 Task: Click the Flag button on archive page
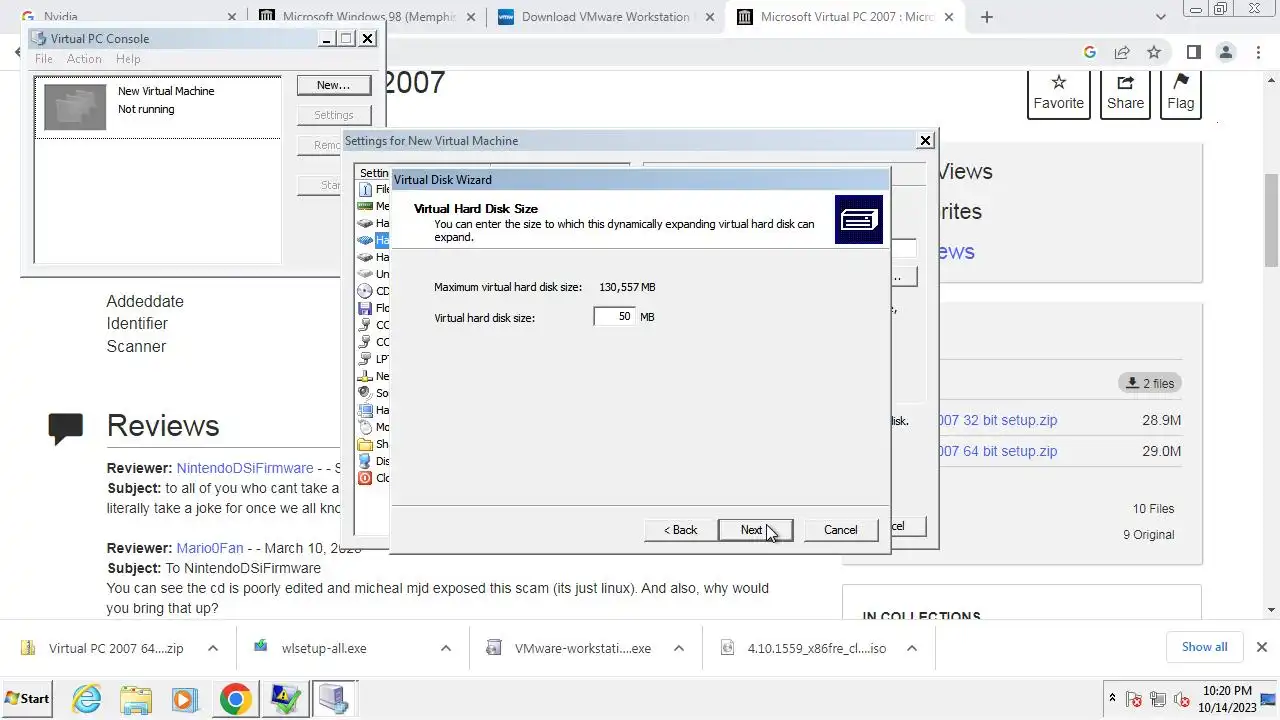(x=1181, y=92)
